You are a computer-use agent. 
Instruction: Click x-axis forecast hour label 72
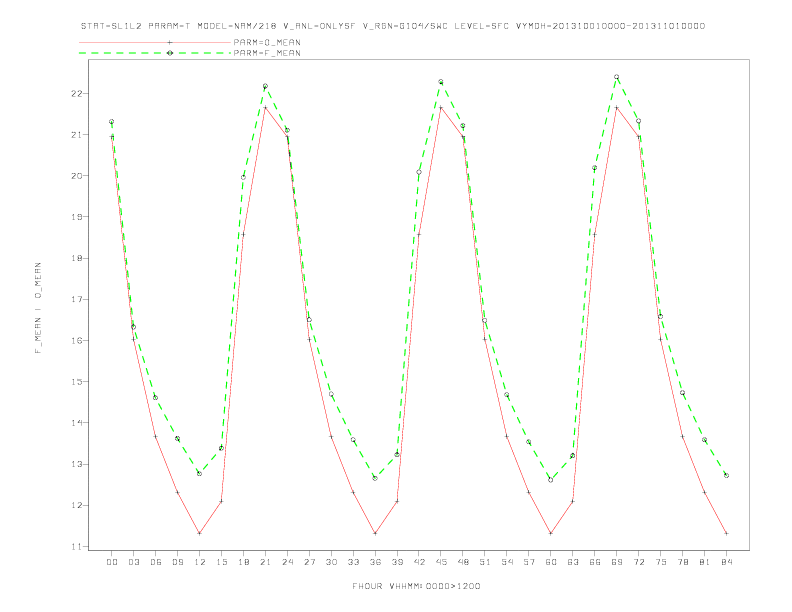[639, 562]
